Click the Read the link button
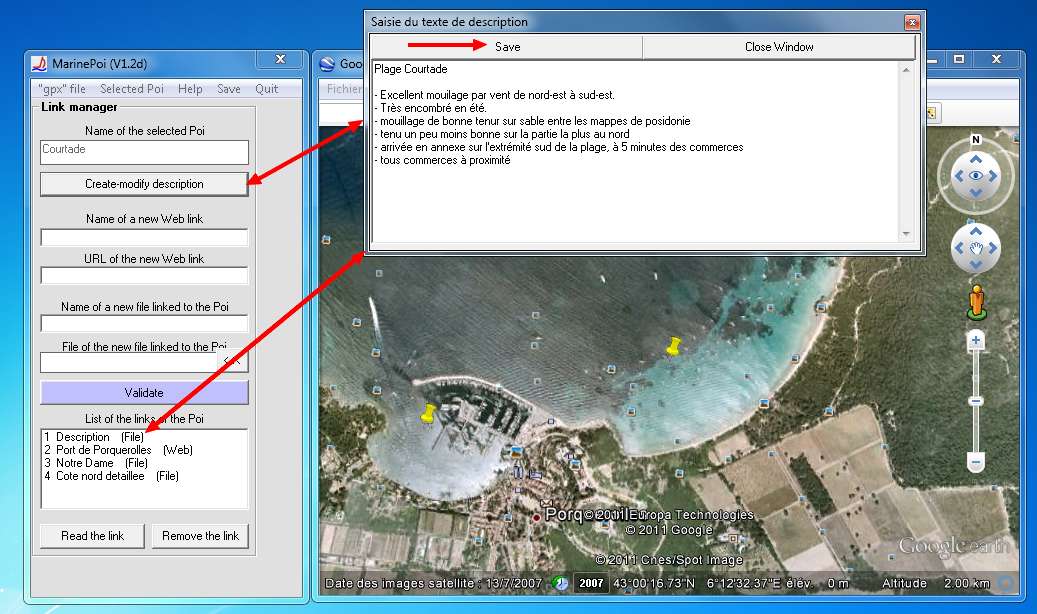The width and height of the screenshot is (1037, 614). (x=92, y=536)
